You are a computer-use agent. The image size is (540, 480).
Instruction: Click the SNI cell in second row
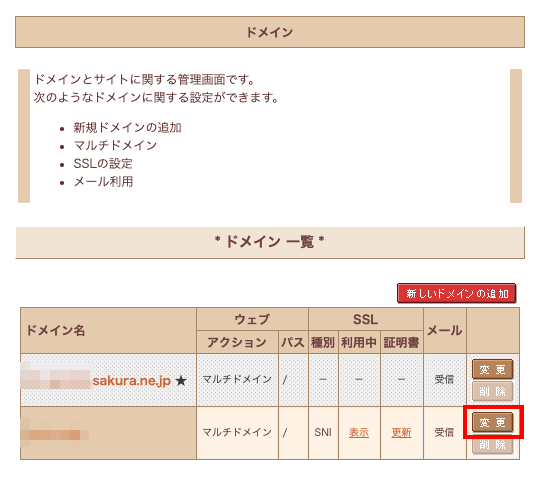tap(323, 432)
